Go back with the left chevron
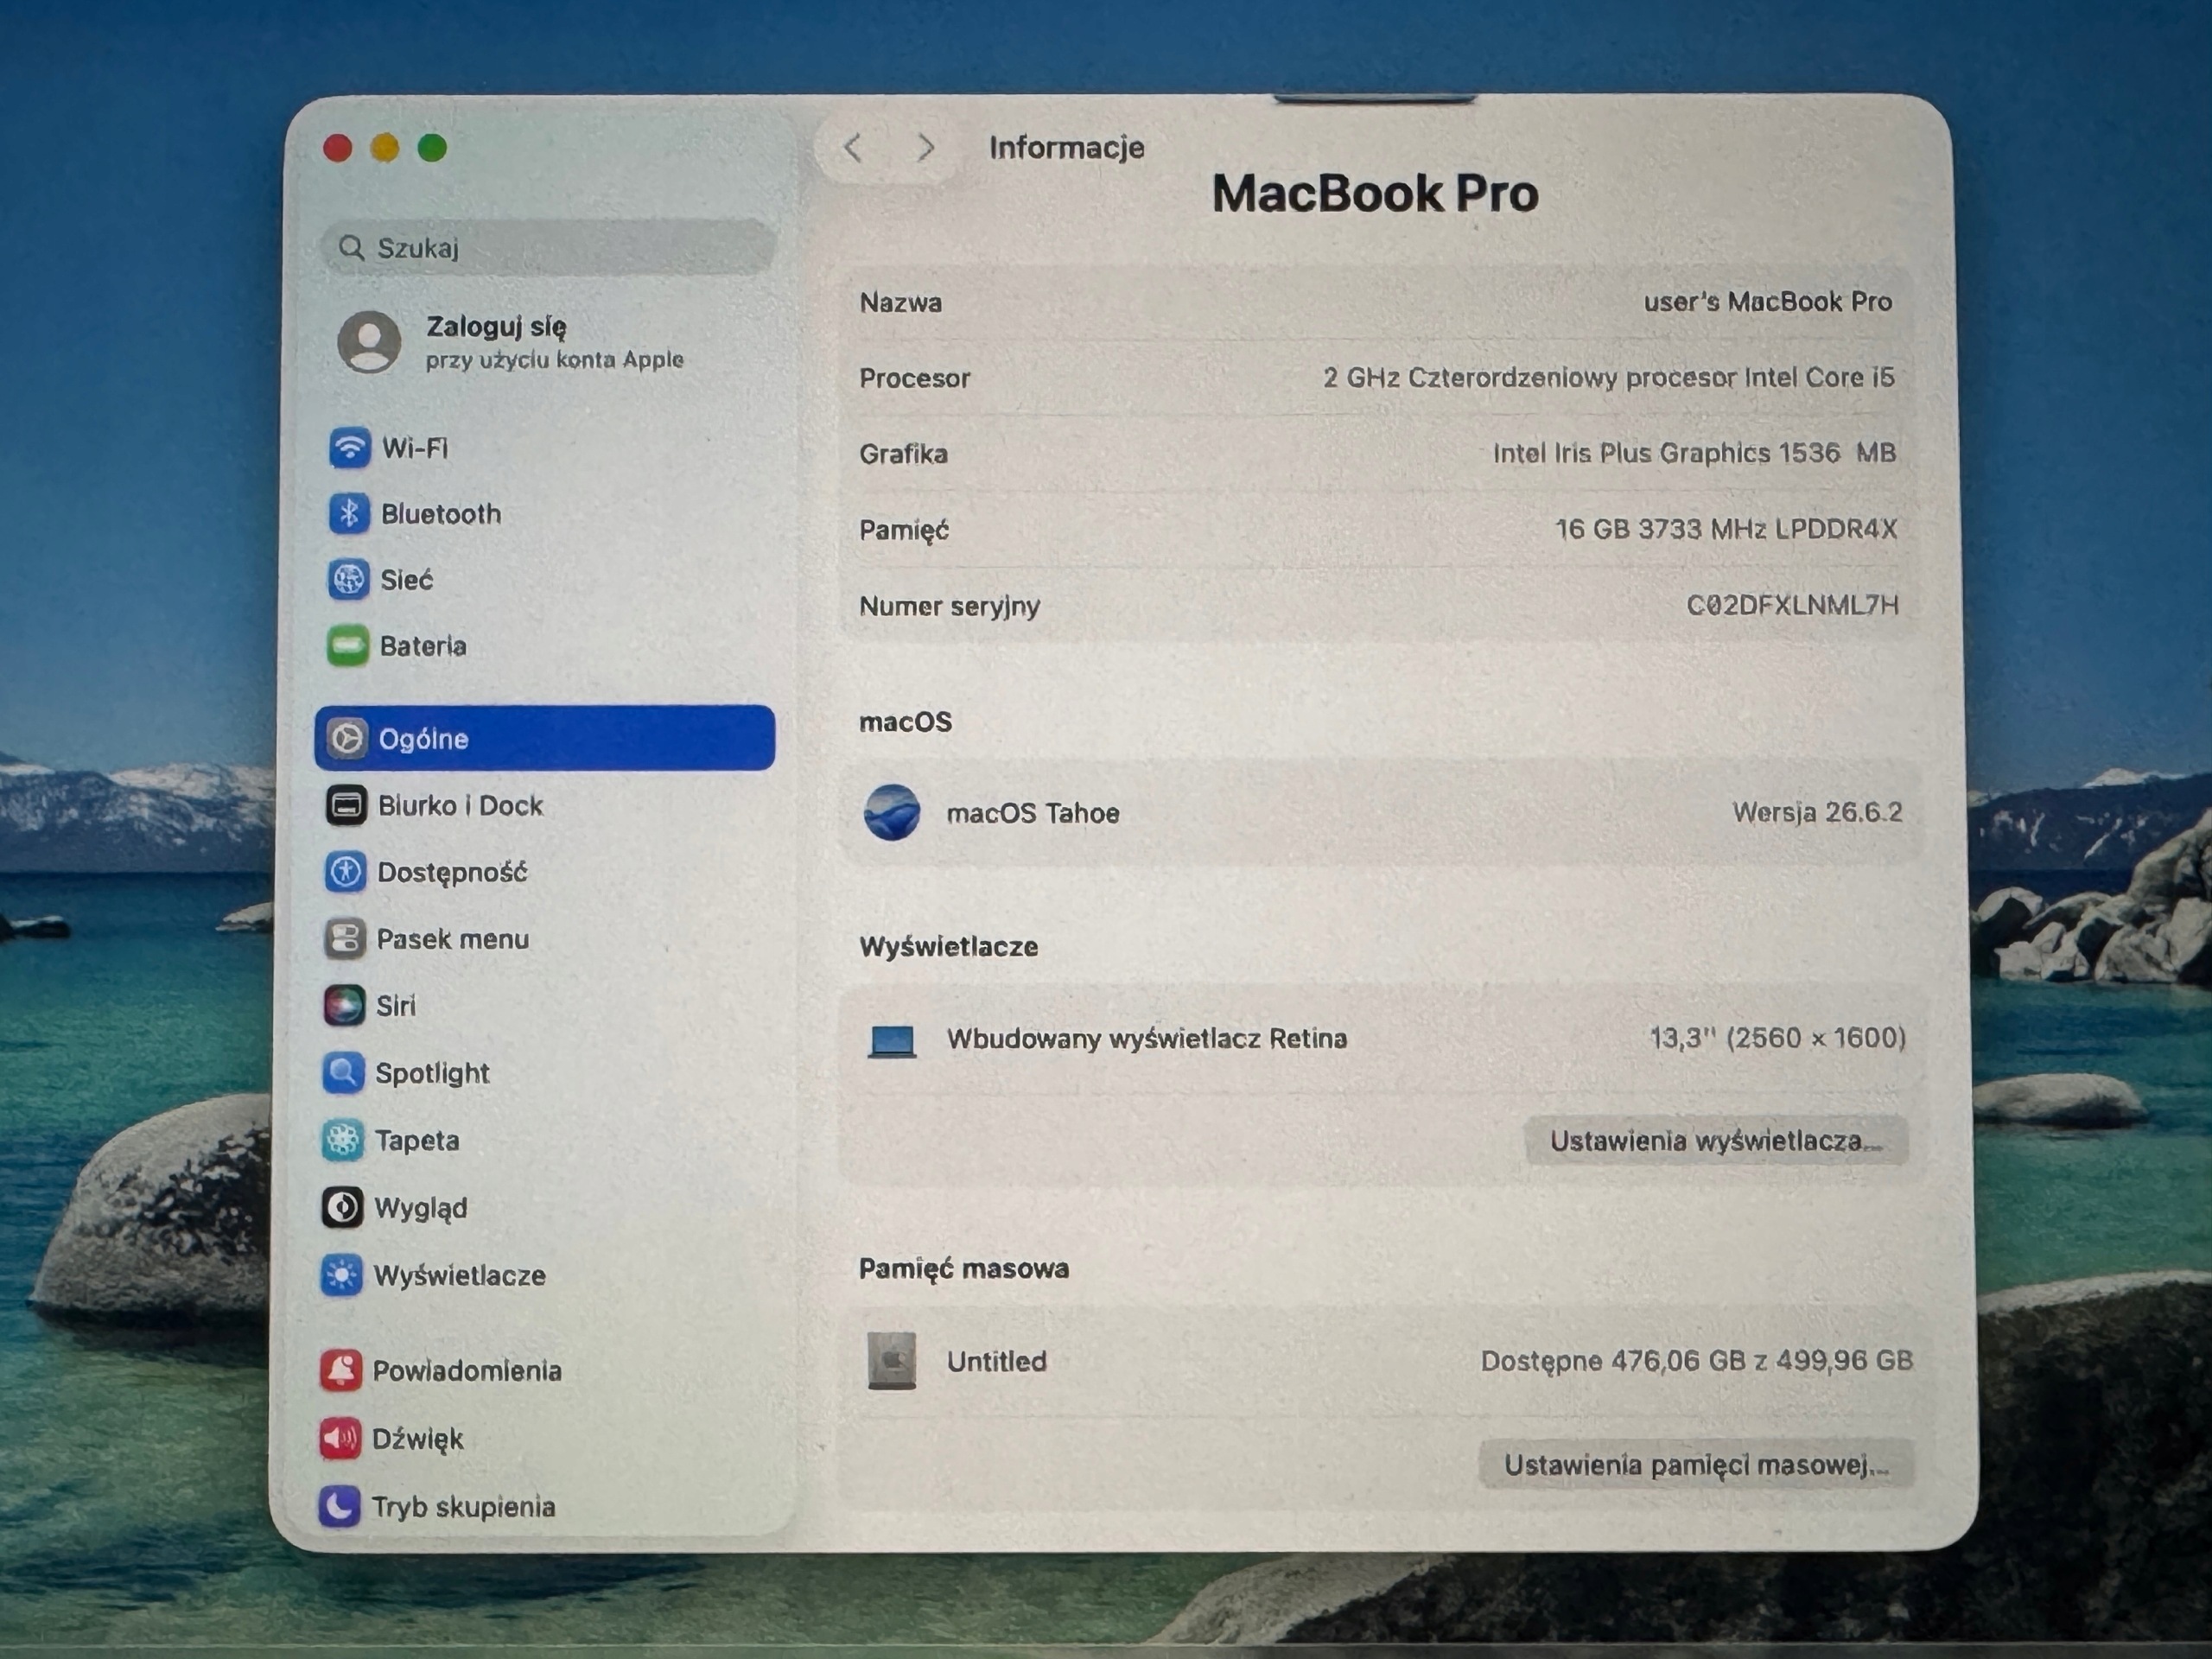Viewport: 2212px width, 1659px height. (852, 148)
